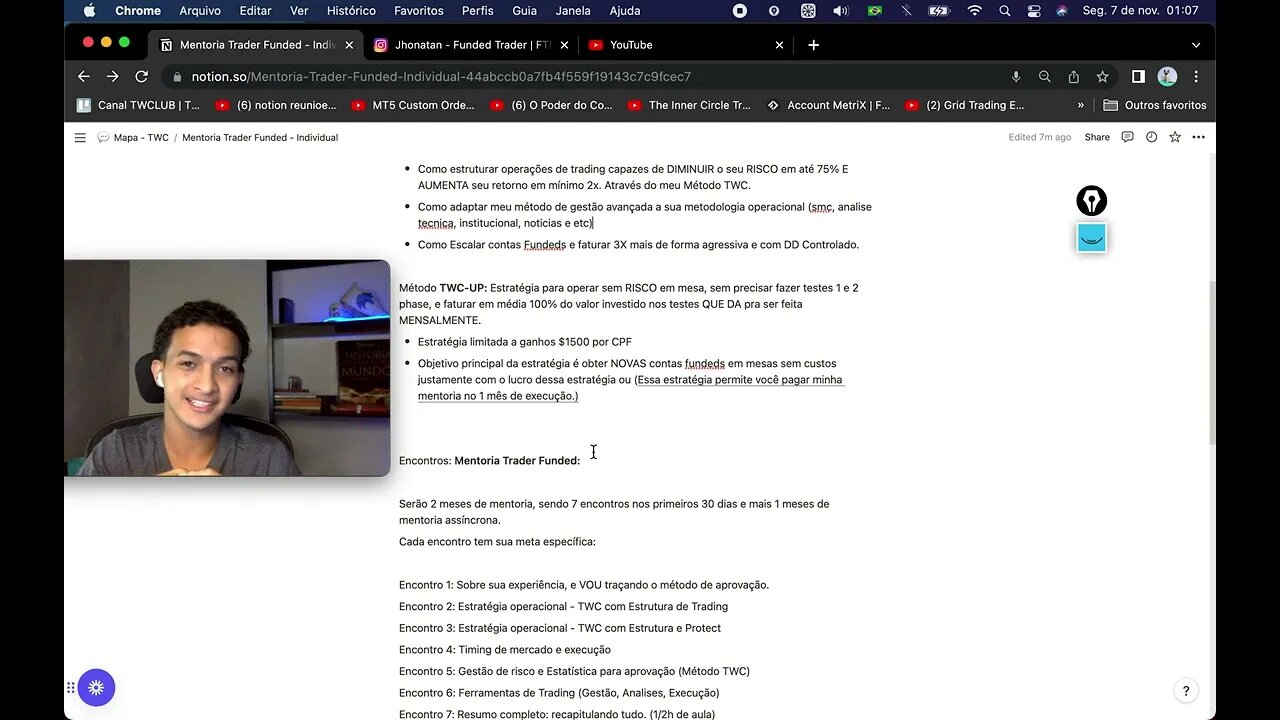Toggle Chrome side panel icon
1280x720 pixels.
pyautogui.click(x=1138, y=76)
